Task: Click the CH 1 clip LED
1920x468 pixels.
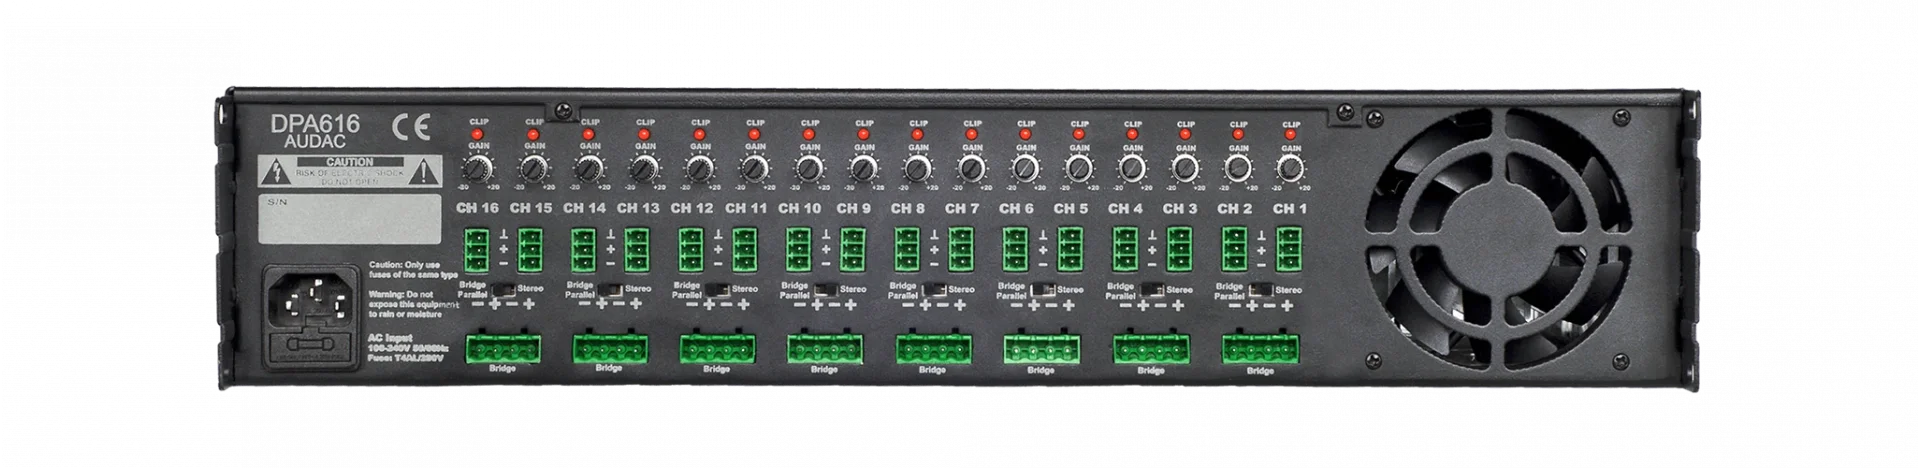Action: 1291,134
